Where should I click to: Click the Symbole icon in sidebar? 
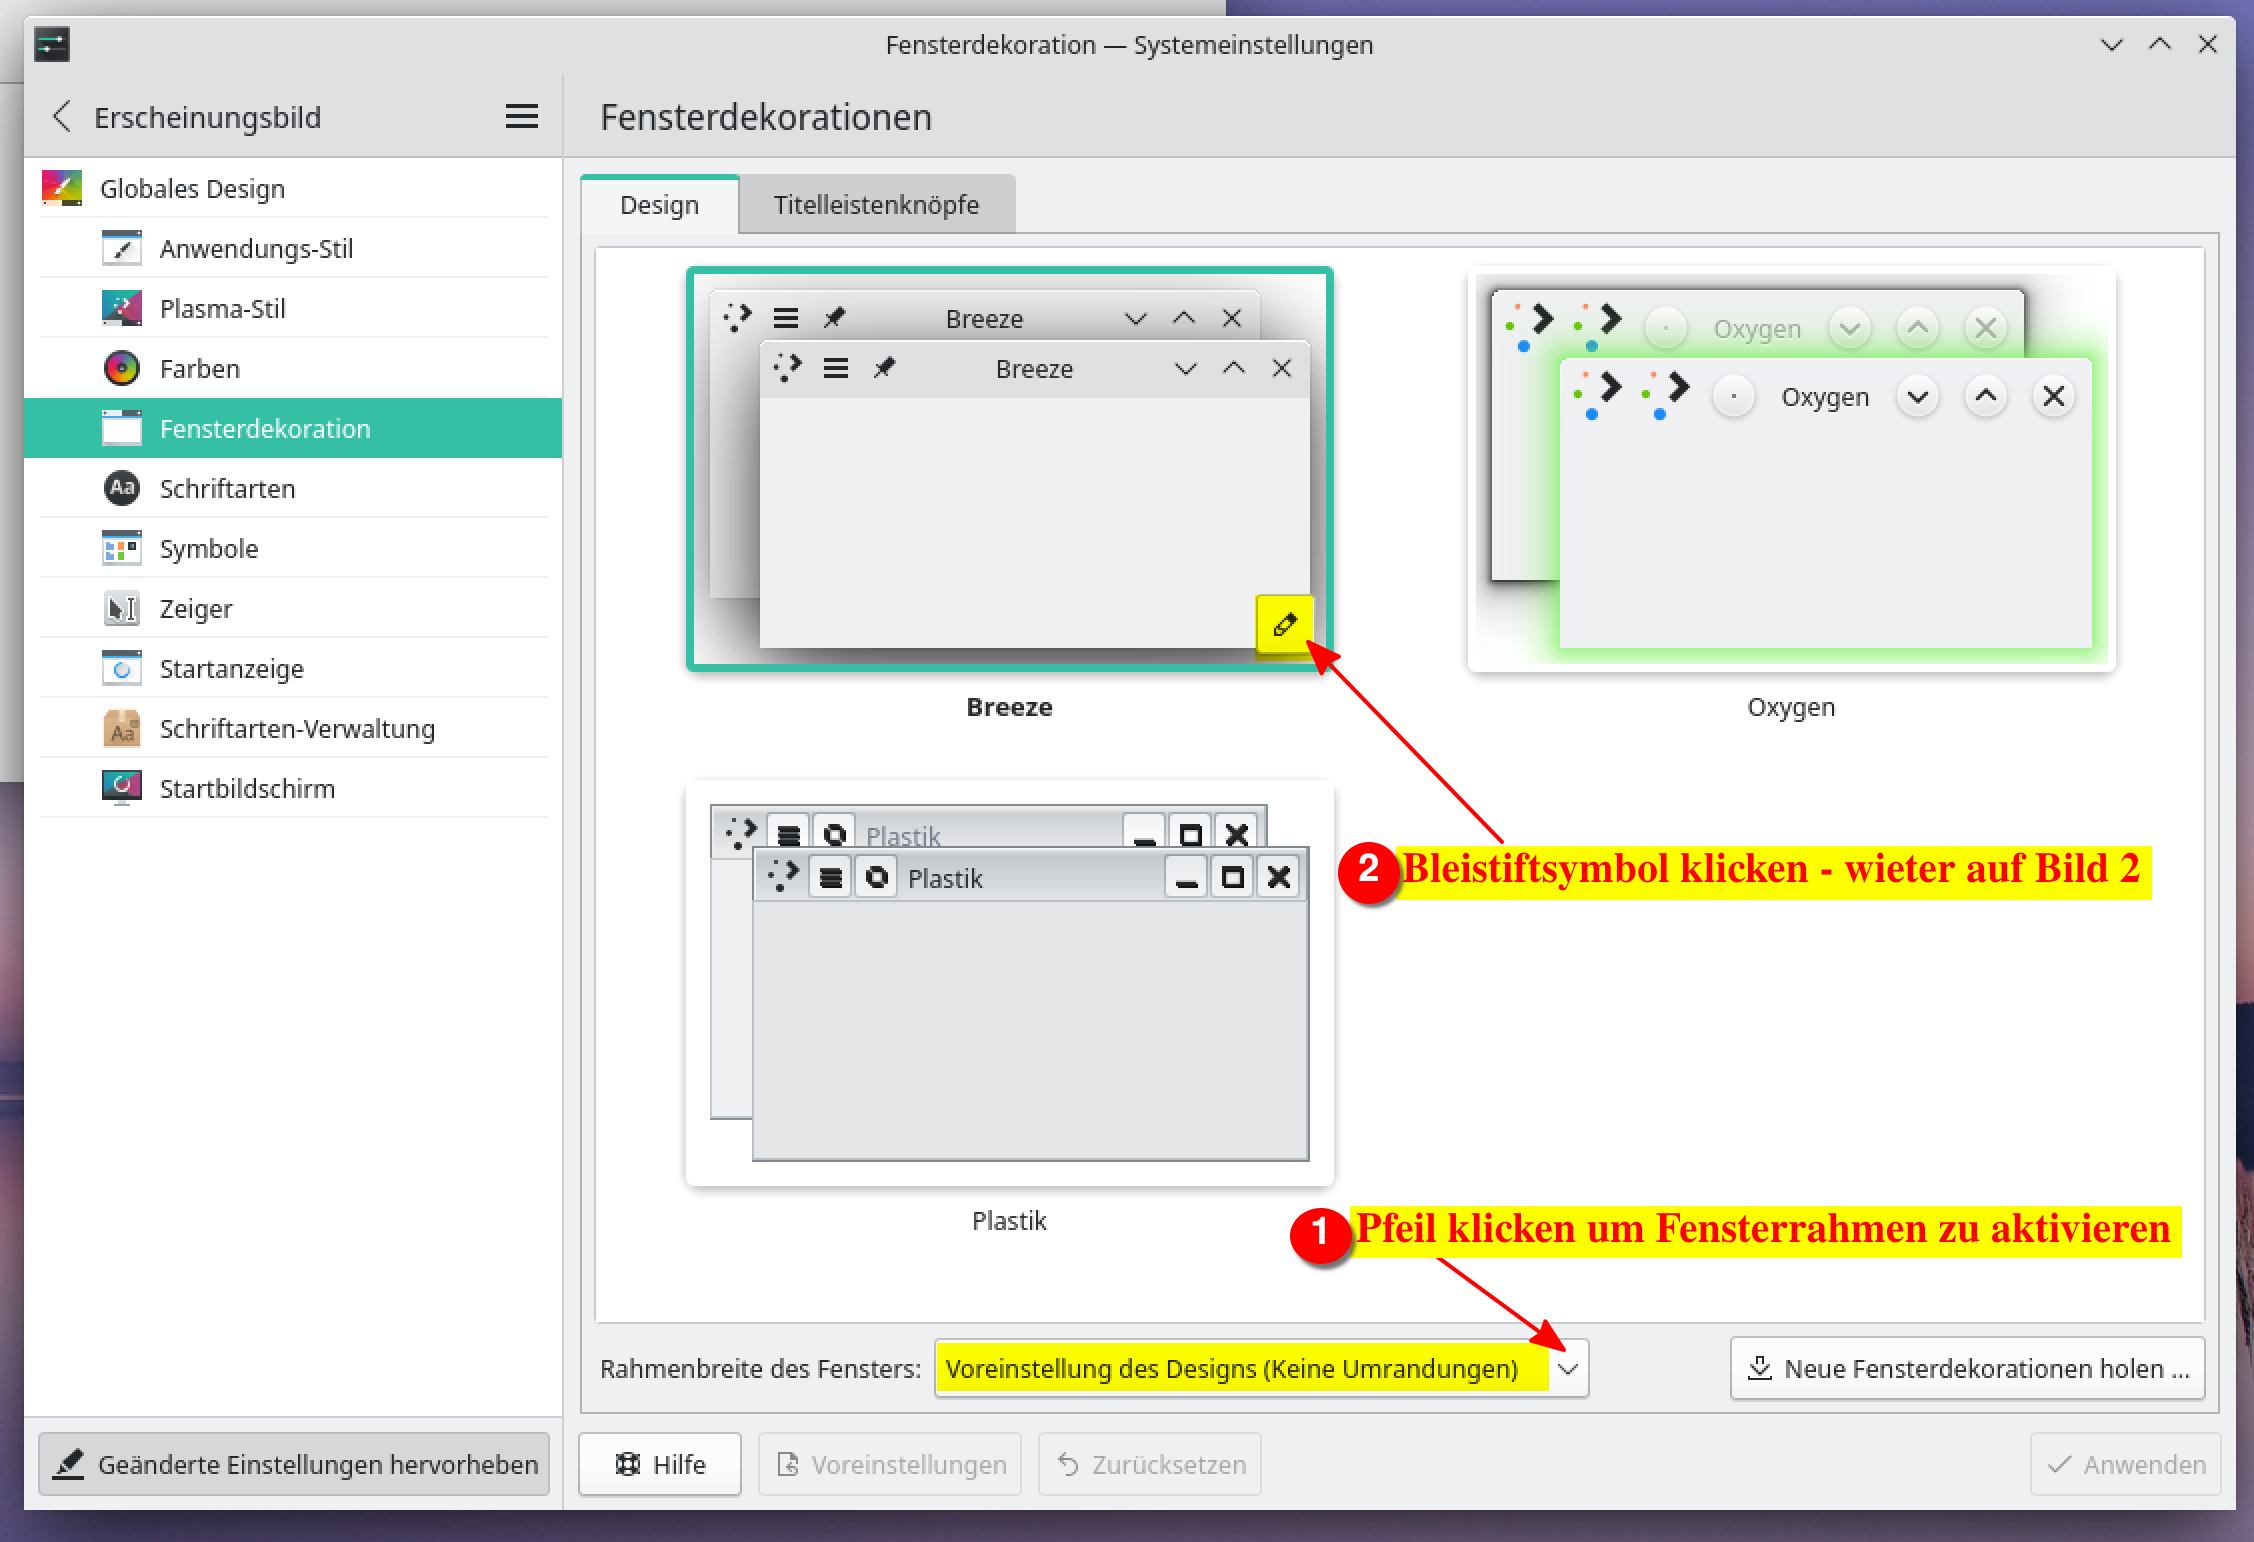pyautogui.click(x=122, y=548)
